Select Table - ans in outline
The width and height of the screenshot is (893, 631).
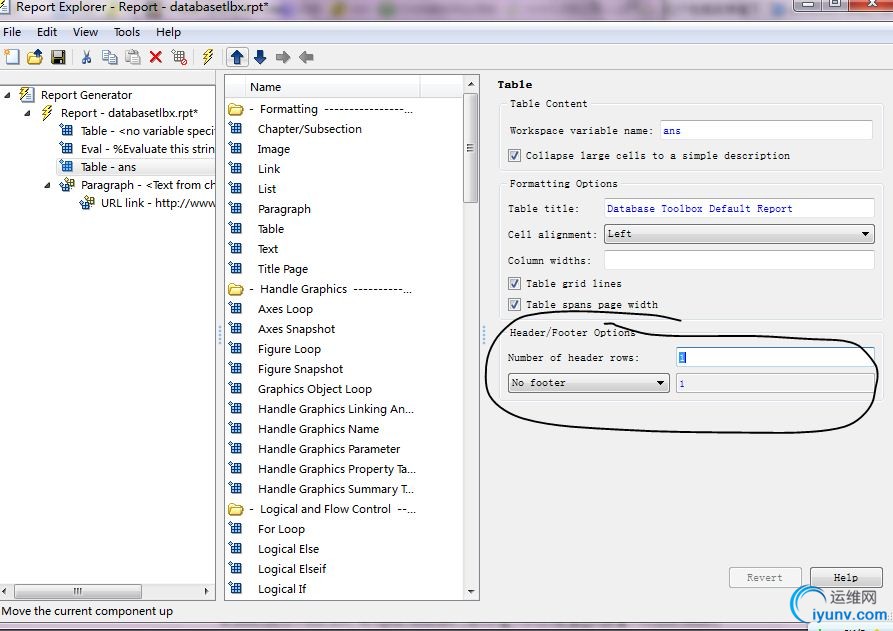tap(108, 167)
